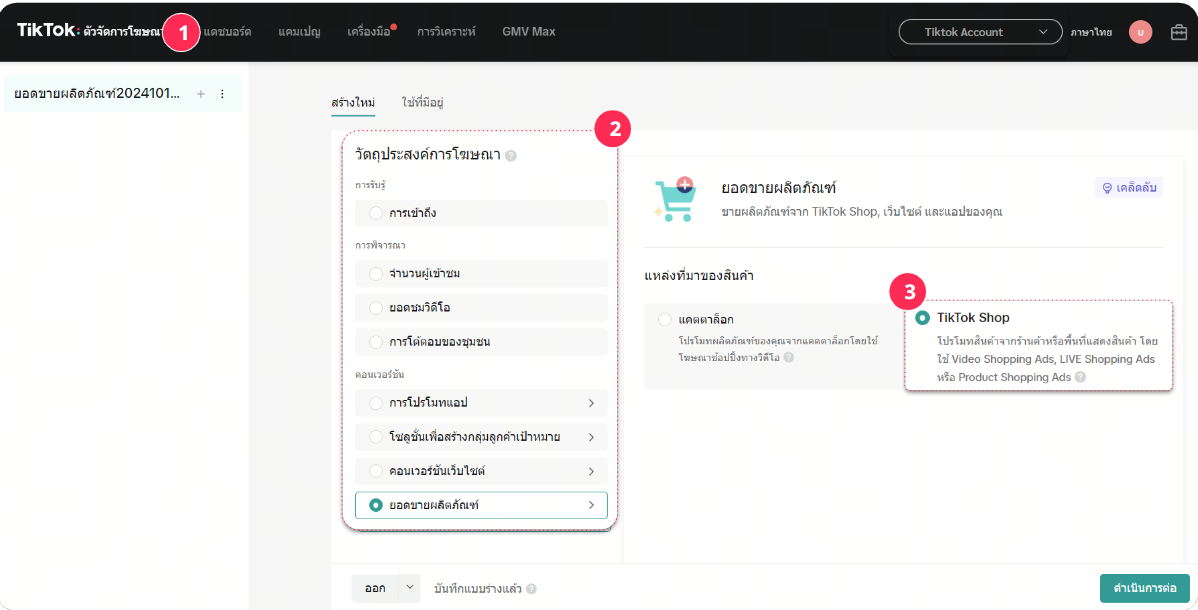1198x610 pixels.
Task: Select the ยอดขายผลิตภัณฑ์ objective radio
Action: 376,505
